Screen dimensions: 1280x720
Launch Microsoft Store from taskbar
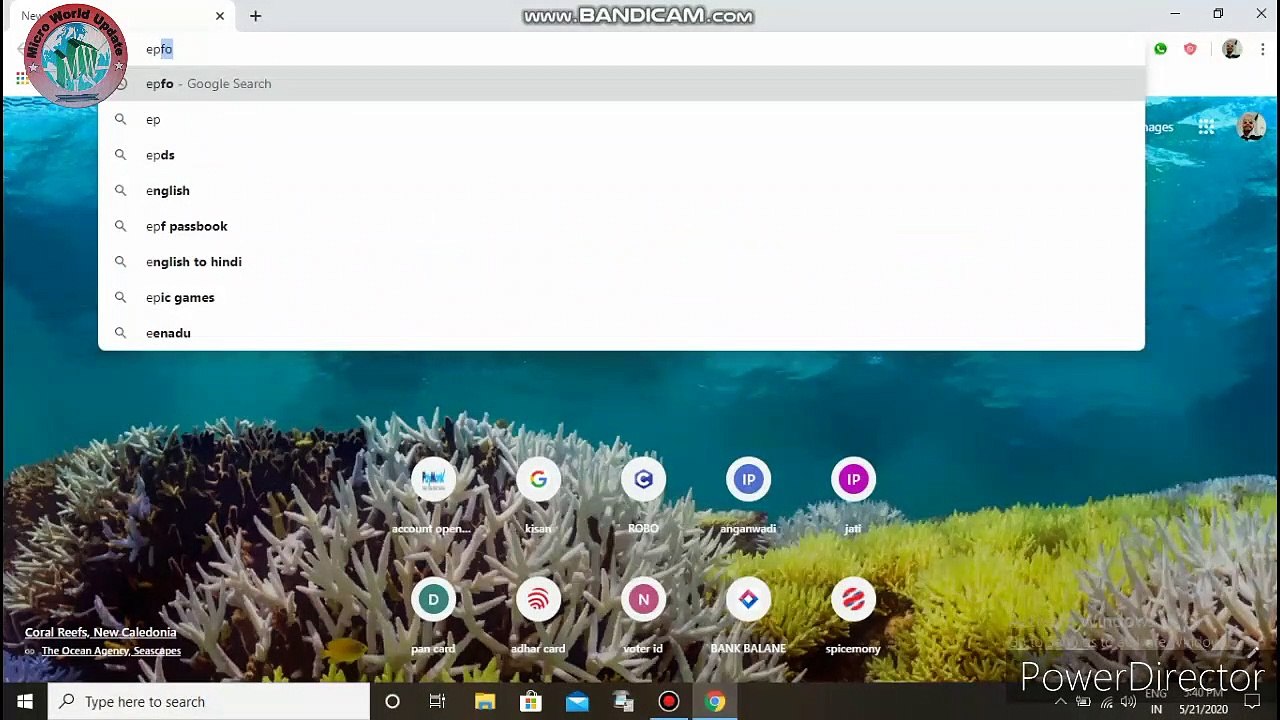[x=531, y=702]
